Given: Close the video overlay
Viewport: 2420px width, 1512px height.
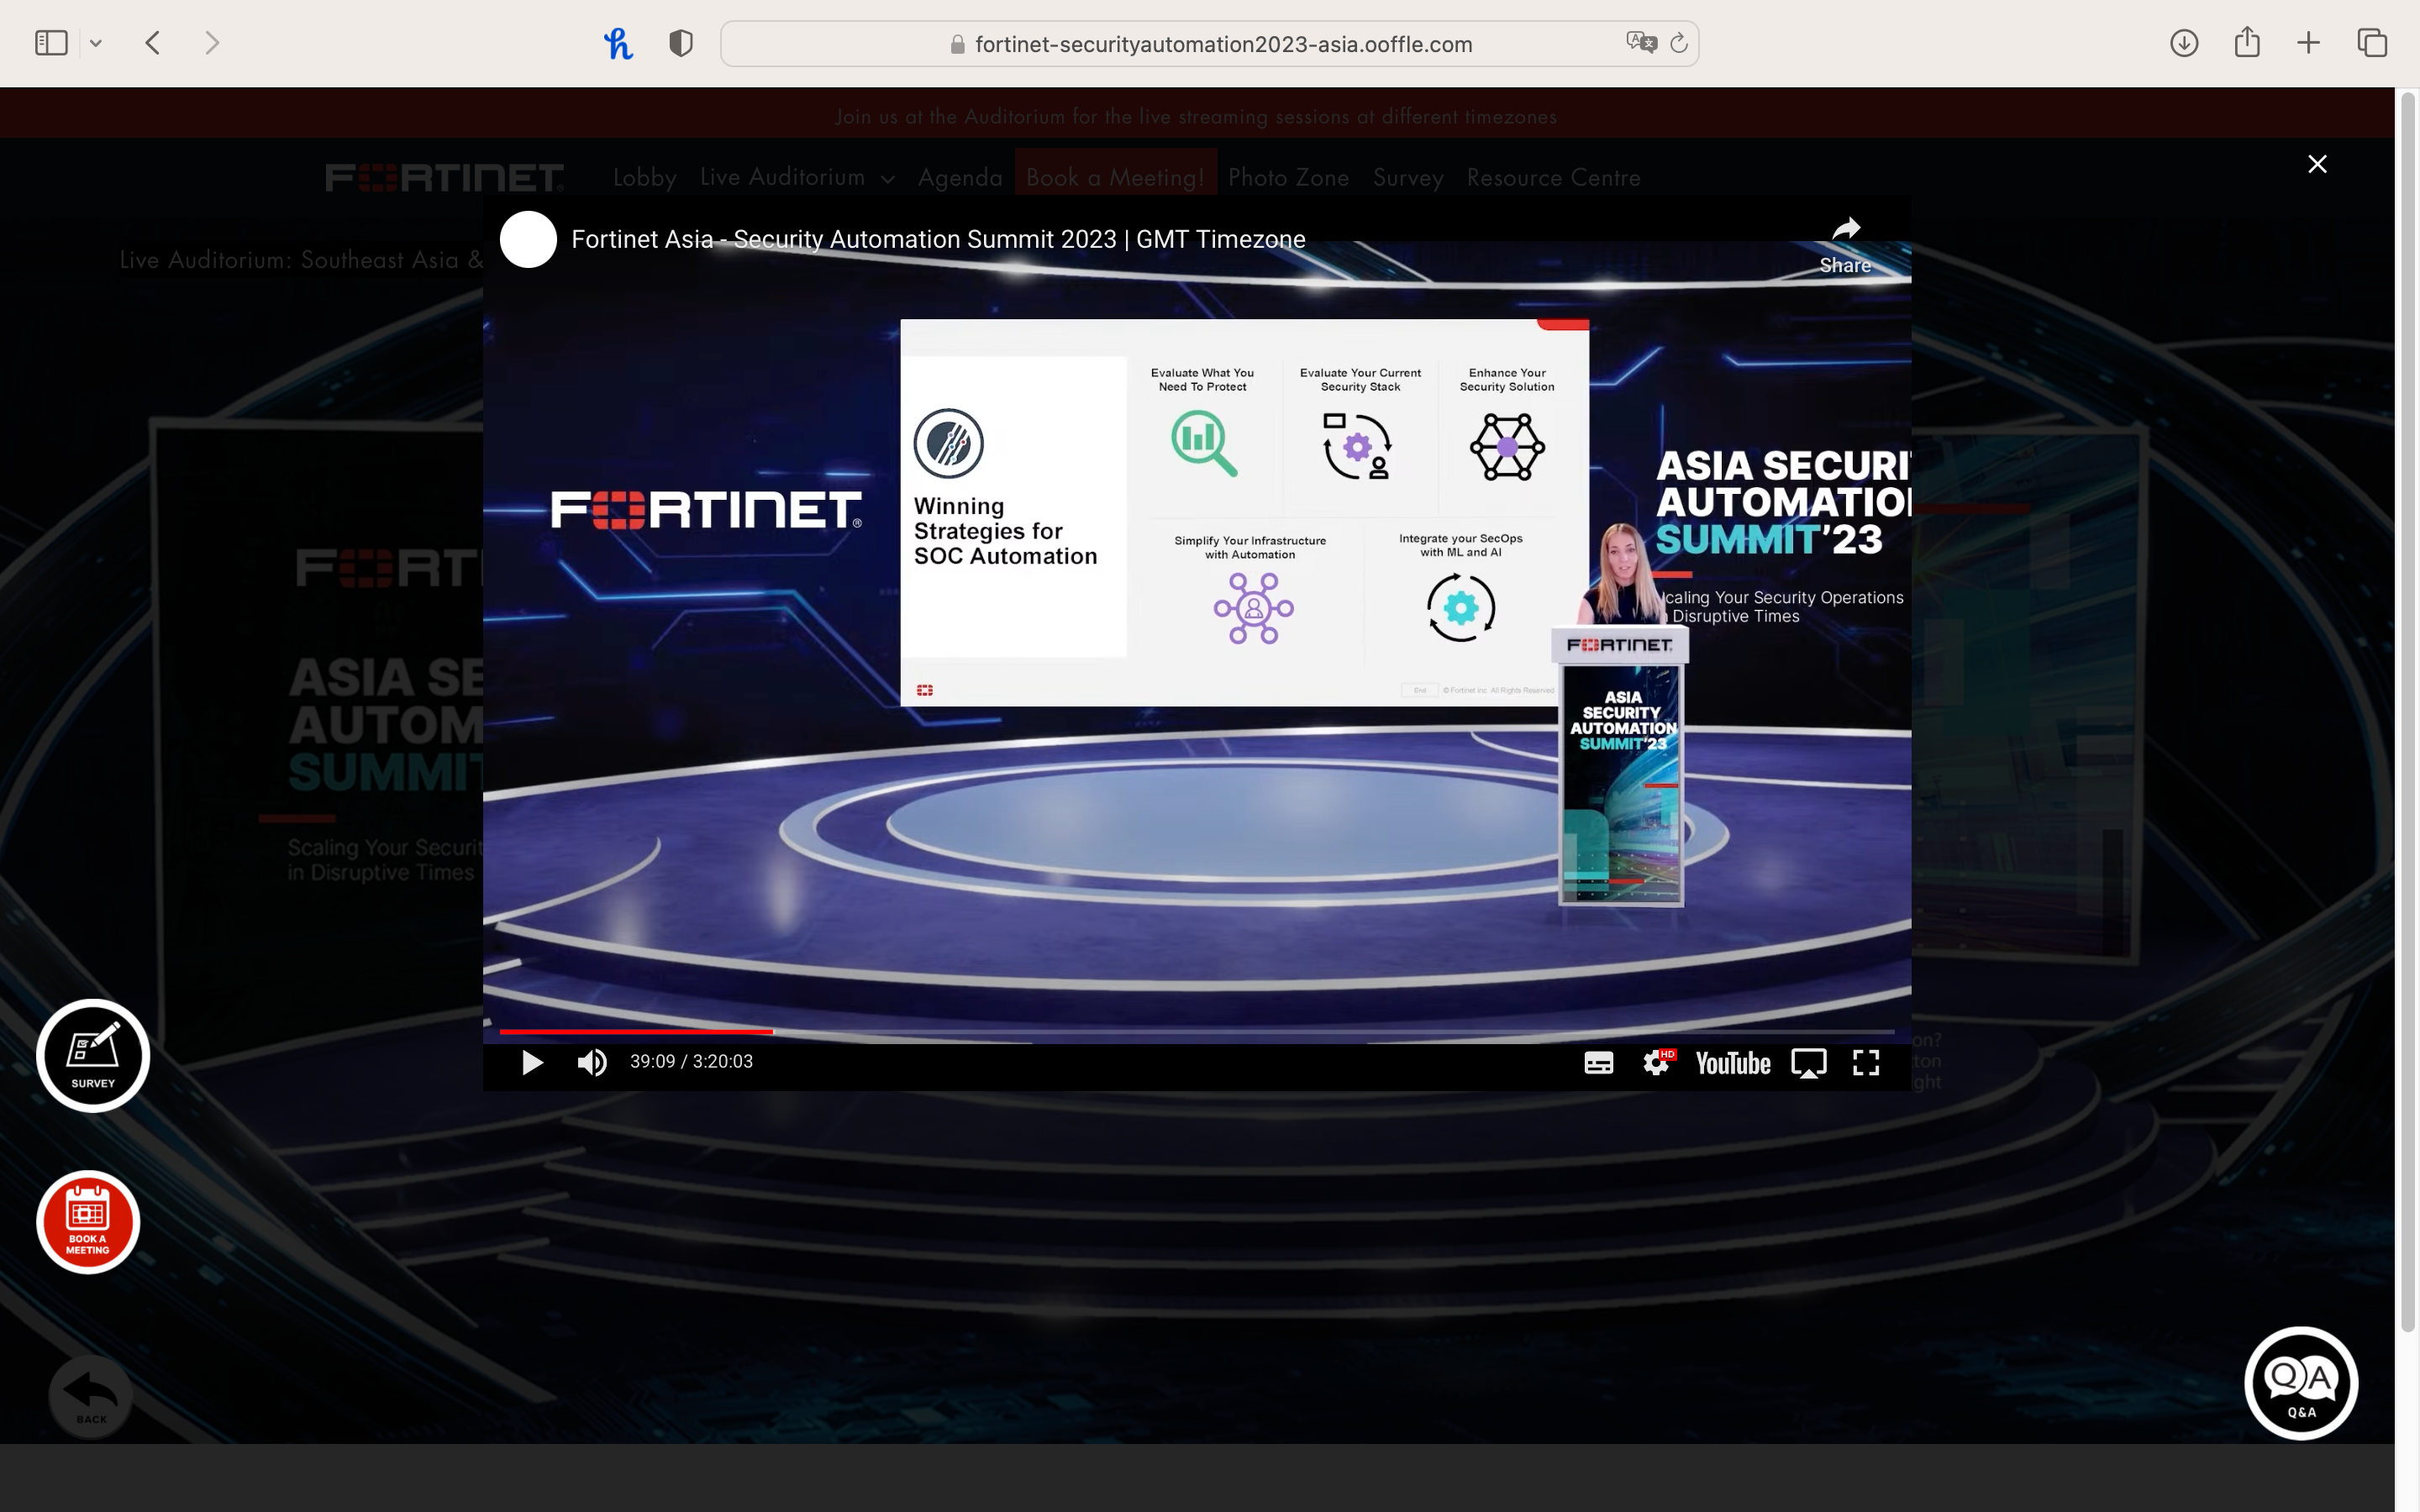Looking at the screenshot, I should click(x=2317, y=164).
